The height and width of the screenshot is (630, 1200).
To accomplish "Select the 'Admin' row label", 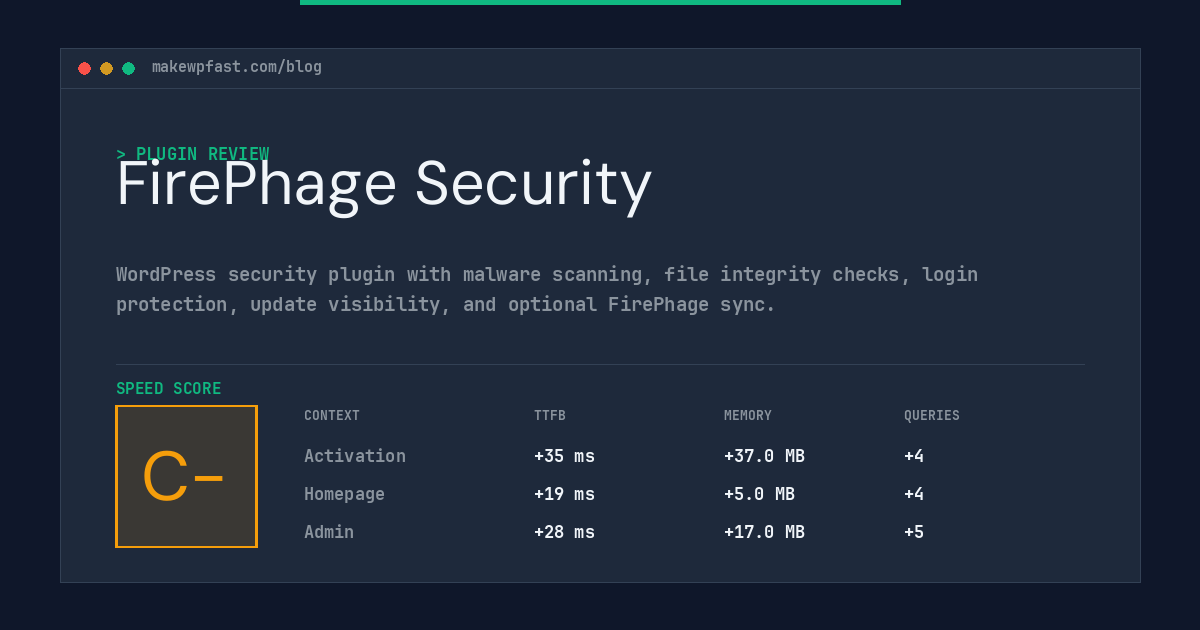I will (x=329, y=532).
